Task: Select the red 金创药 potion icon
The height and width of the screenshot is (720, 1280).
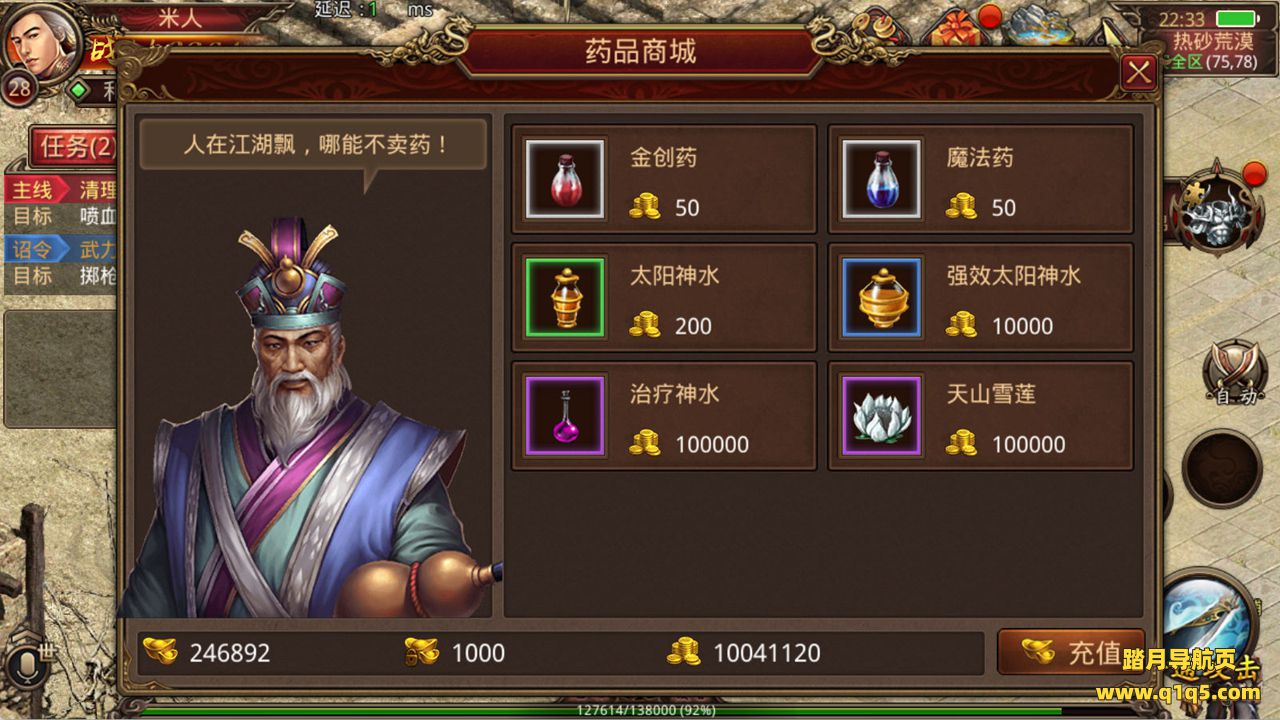Action: (x=564, y=179)
